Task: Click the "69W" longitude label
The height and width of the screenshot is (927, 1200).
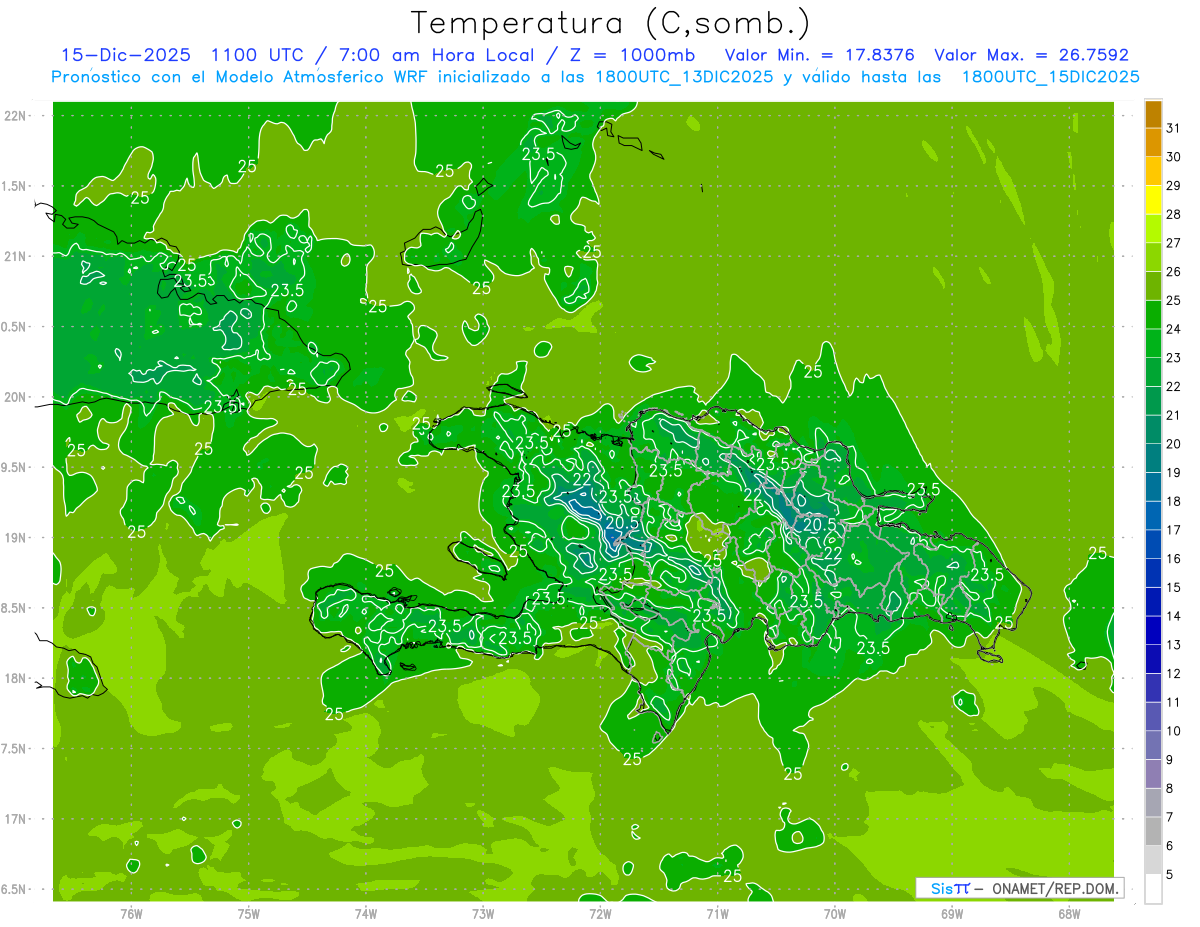Action: click(952, 914)
